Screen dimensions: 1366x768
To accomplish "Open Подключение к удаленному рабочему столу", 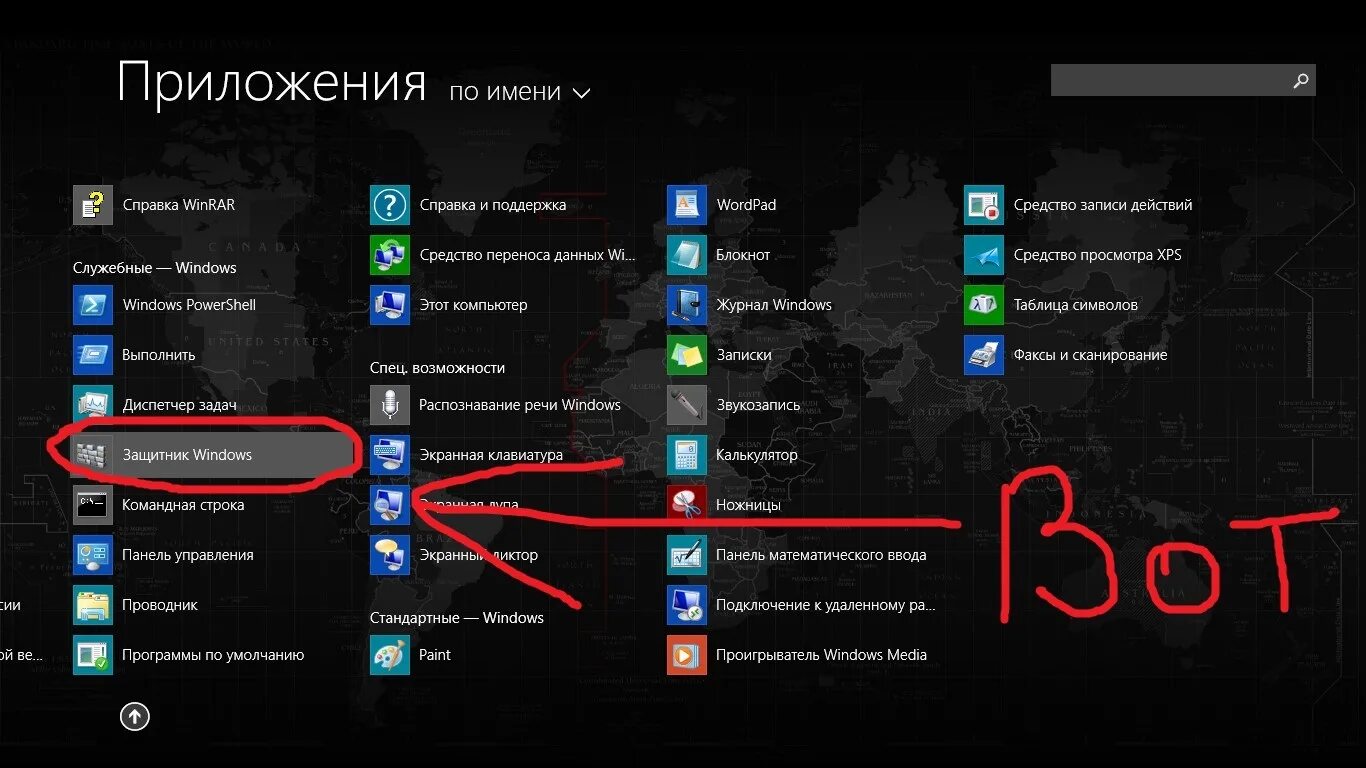I will (801, 605).
